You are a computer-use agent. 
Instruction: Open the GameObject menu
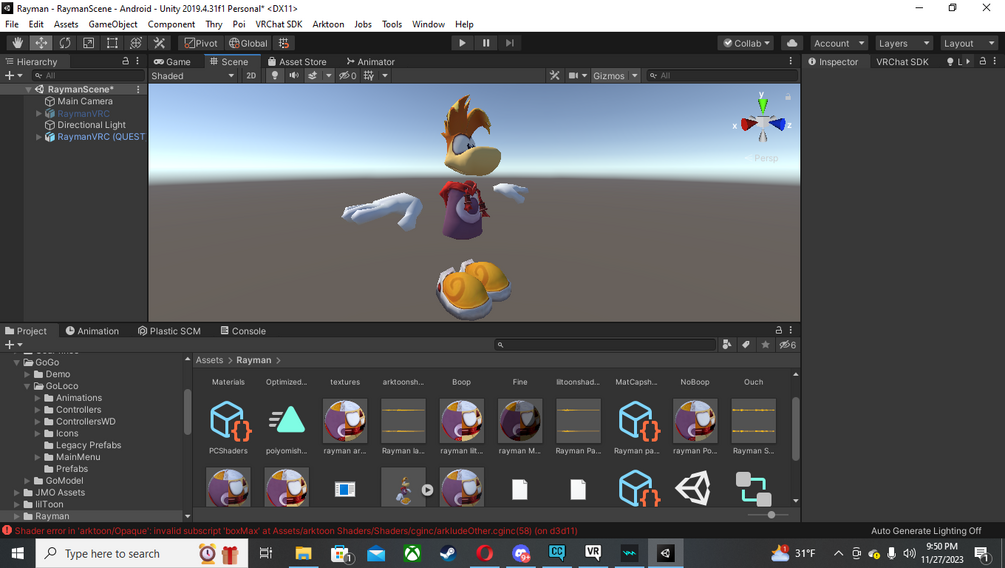113,24
